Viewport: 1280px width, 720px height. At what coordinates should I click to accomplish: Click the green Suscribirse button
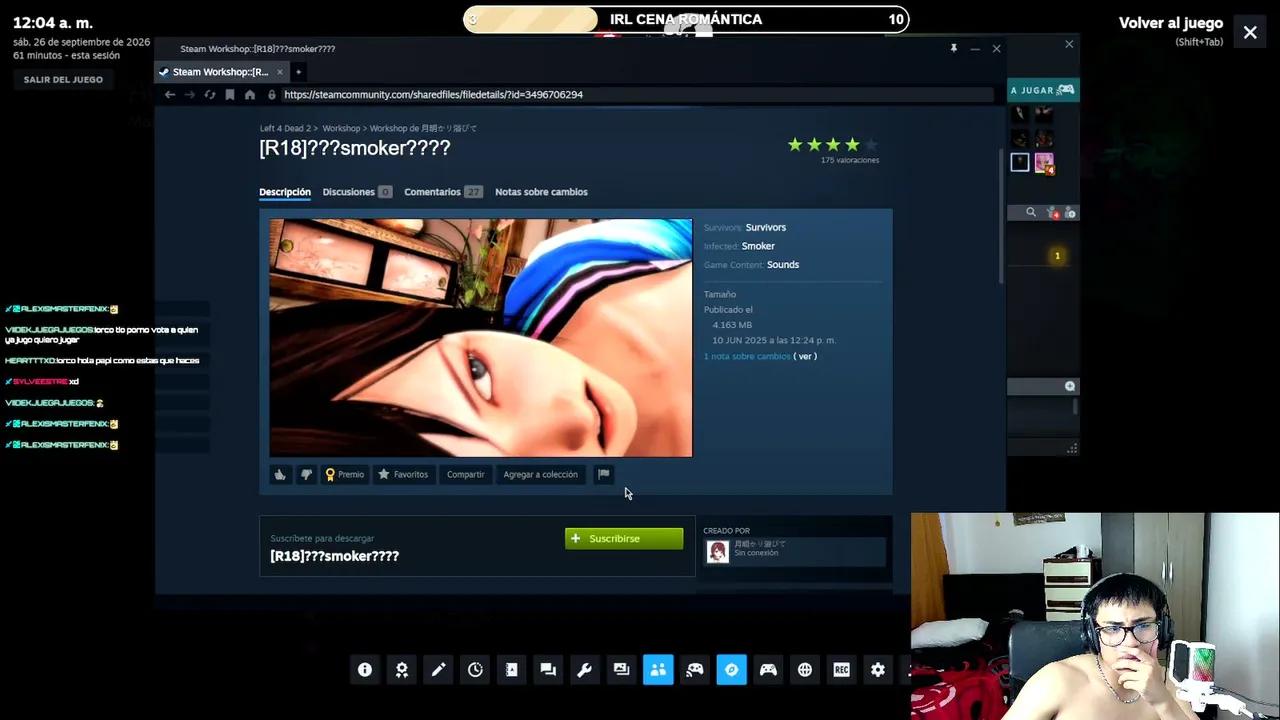624,538
